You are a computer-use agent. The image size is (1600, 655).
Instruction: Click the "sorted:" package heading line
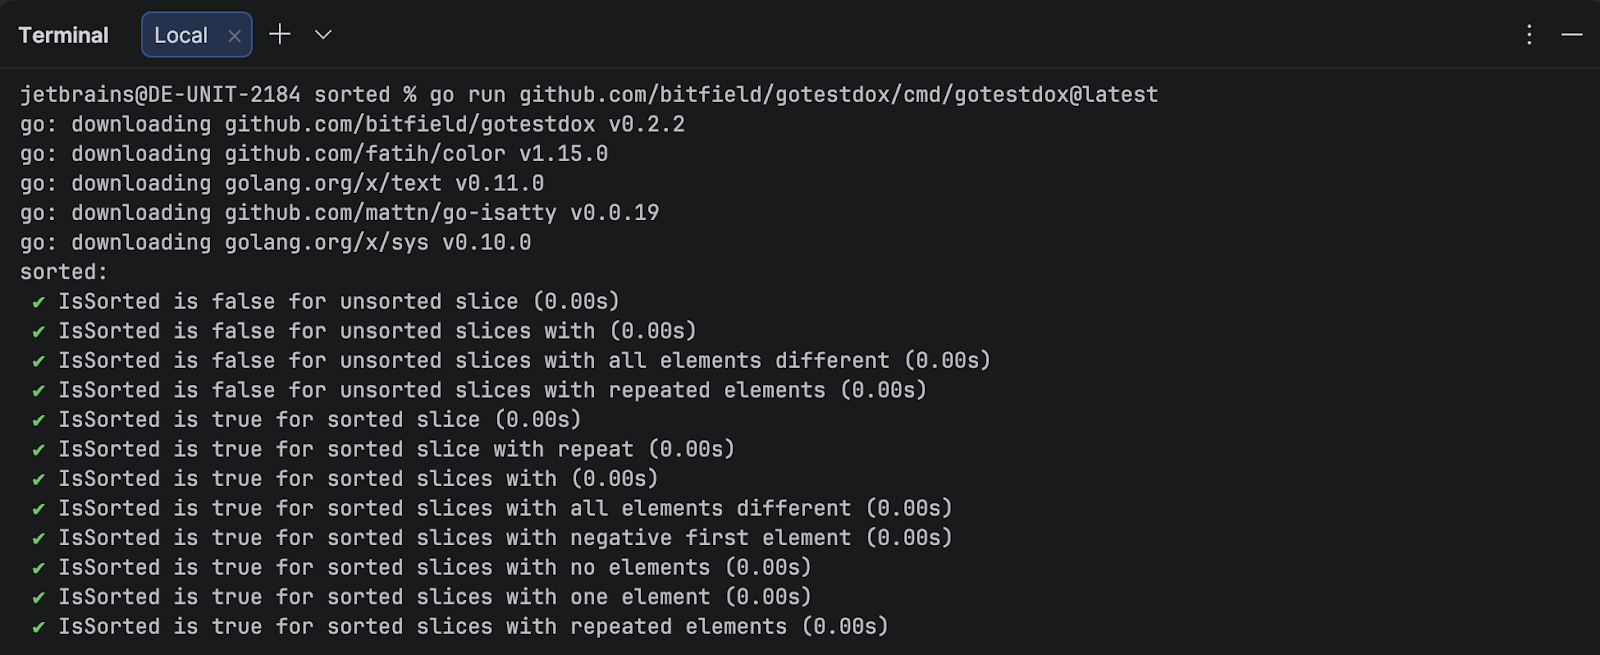pos(63,272)
